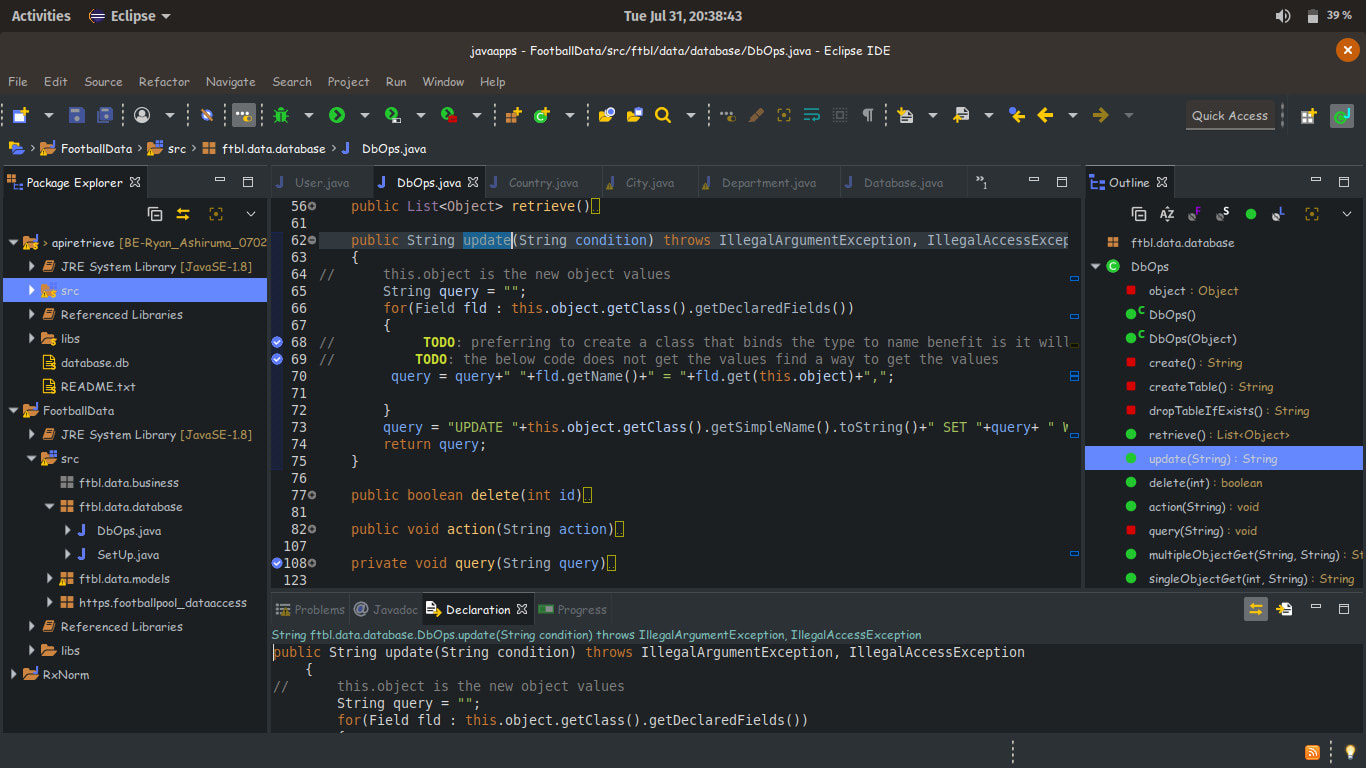Expand the ftbl.data.models package
The width and height of the screenshot is (1366, 768).
[51, 579]
